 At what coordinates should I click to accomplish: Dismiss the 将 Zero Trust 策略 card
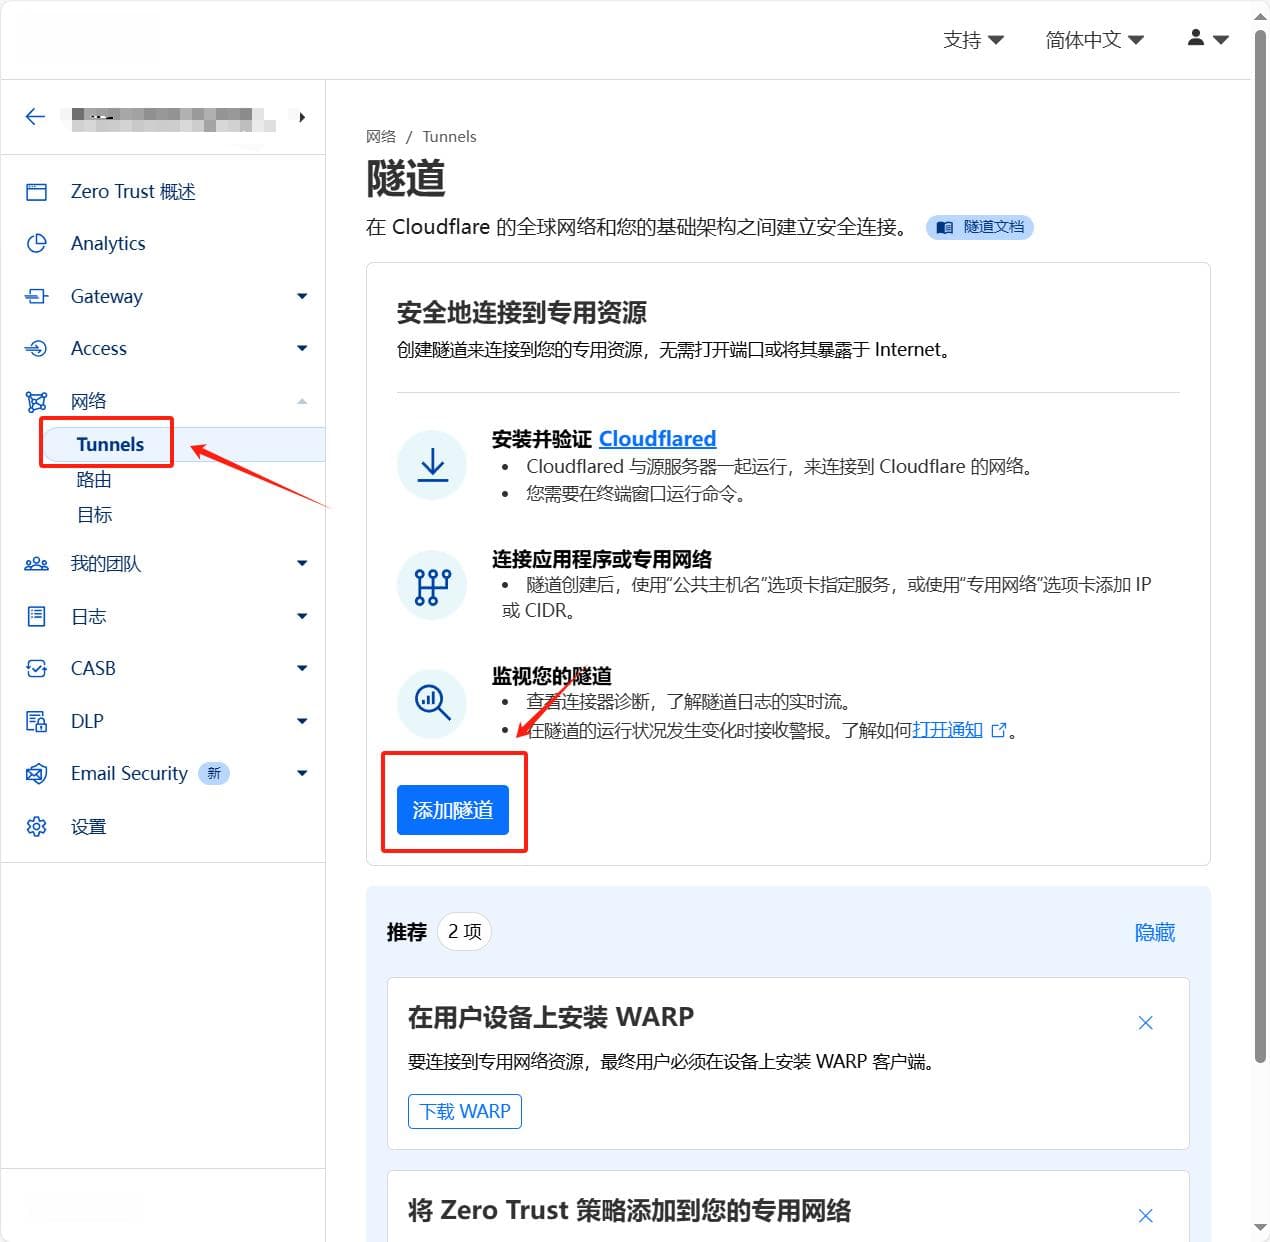coord(1146,1216)
